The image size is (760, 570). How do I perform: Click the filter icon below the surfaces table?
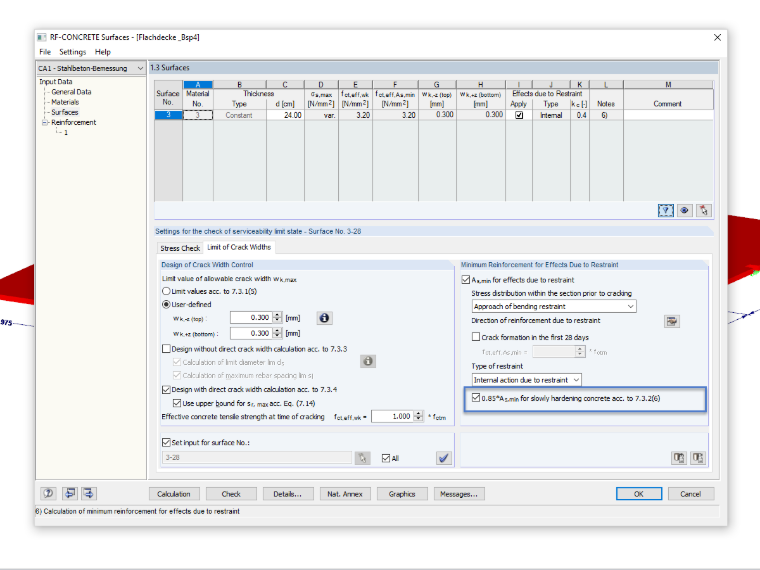(x=665, y=210)
